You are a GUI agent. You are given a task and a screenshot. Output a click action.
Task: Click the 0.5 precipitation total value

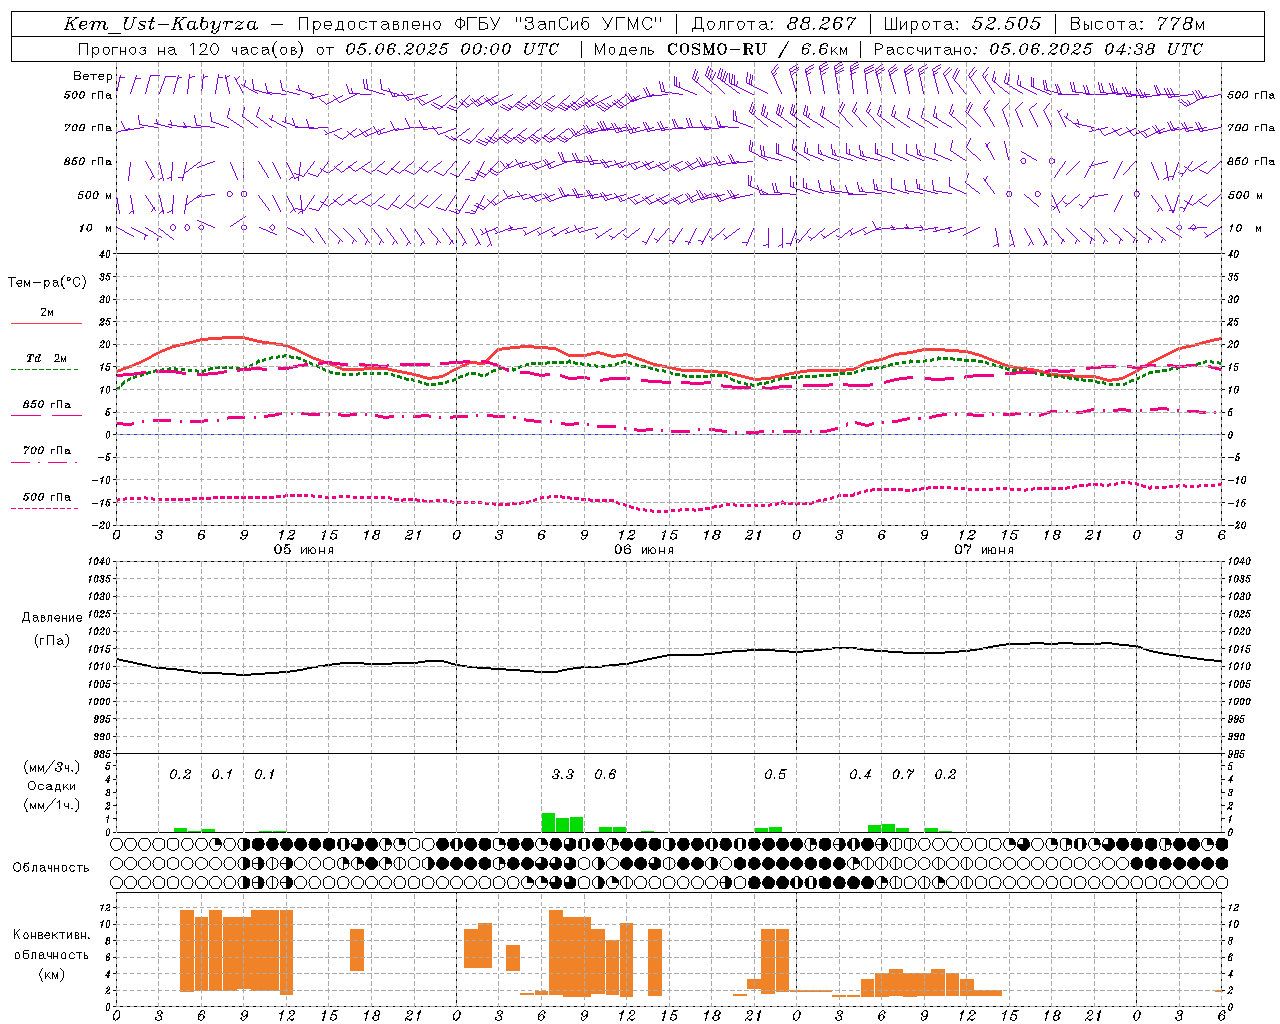tap(775, 774)
